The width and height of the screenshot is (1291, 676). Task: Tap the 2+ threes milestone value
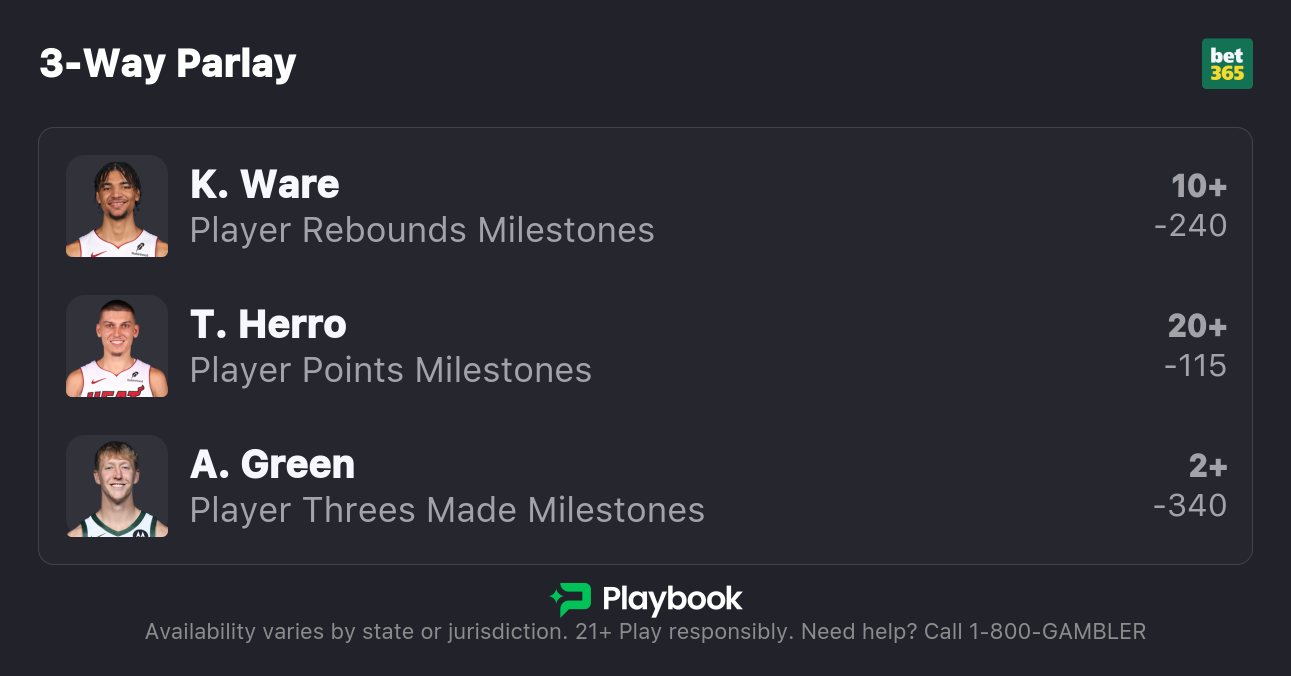pos(1207,466)
